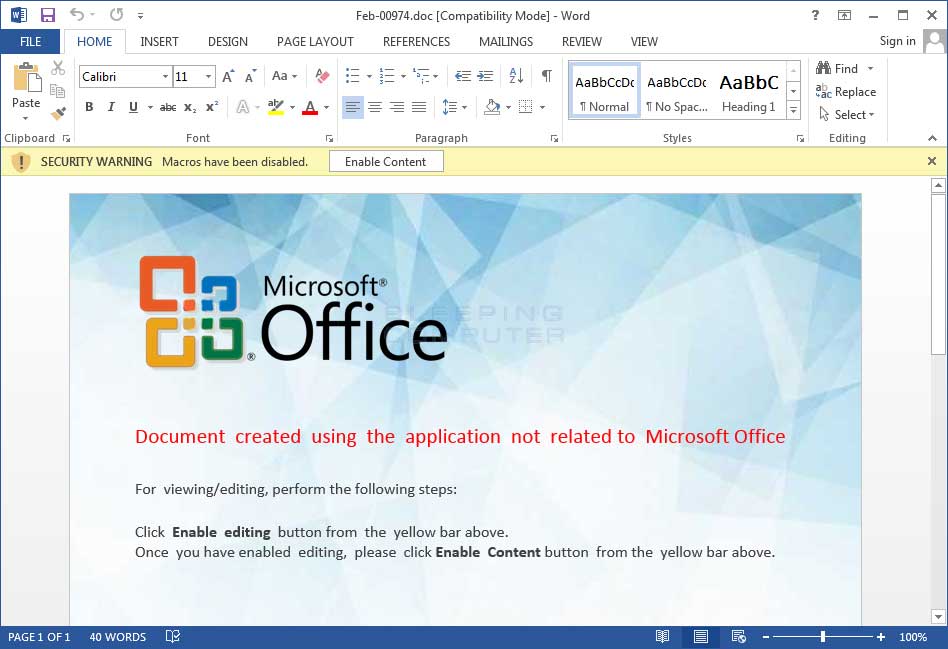Click the Bullets list icon

tap(352, 76)
